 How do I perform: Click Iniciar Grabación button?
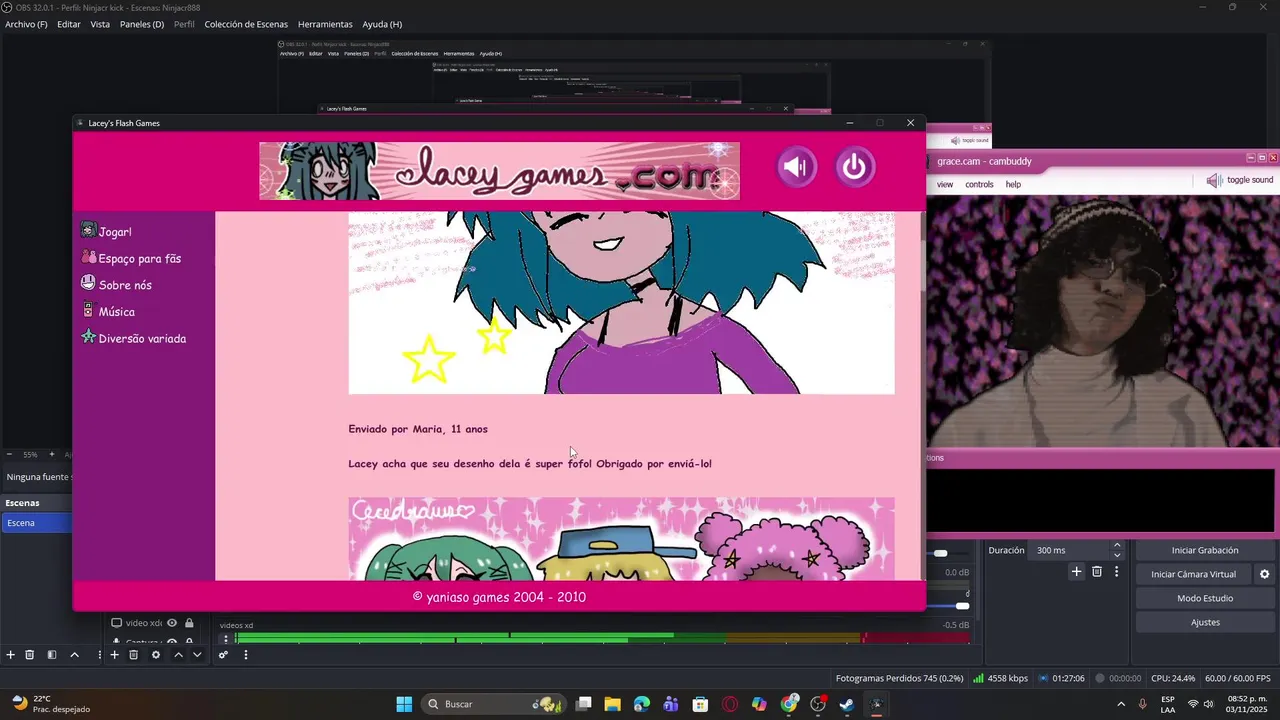pos(1205,550)
